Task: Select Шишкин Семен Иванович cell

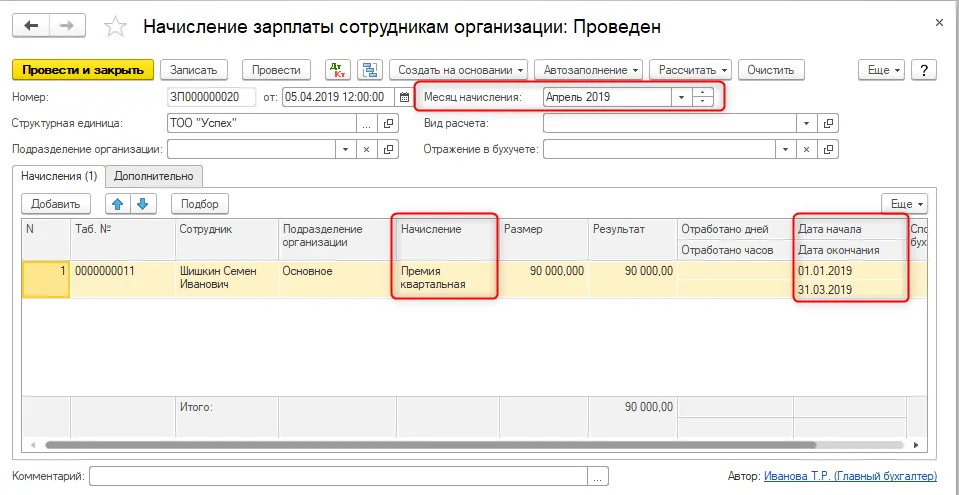Action: (227, 278)
